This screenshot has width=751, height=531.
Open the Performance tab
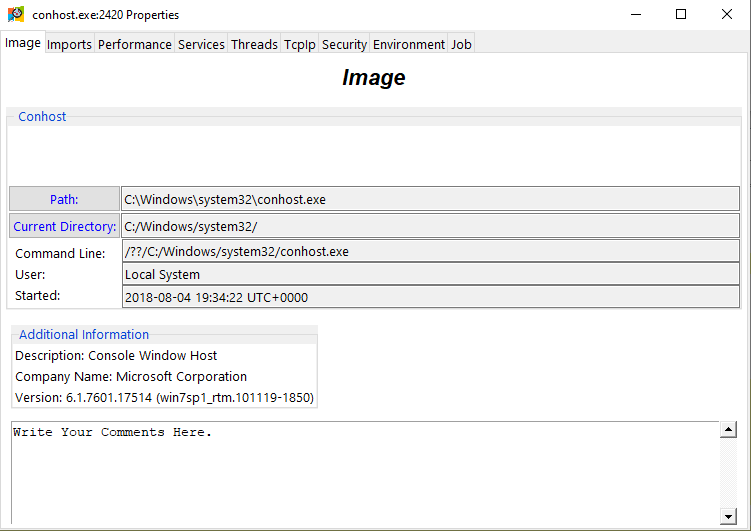135,45
